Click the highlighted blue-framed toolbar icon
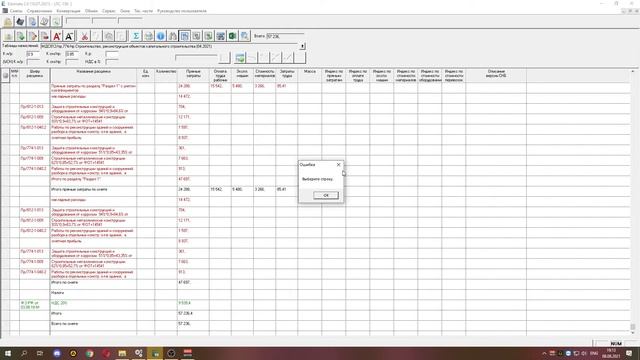The height and width of the screenshot is (360, 640). pos(184,36)
